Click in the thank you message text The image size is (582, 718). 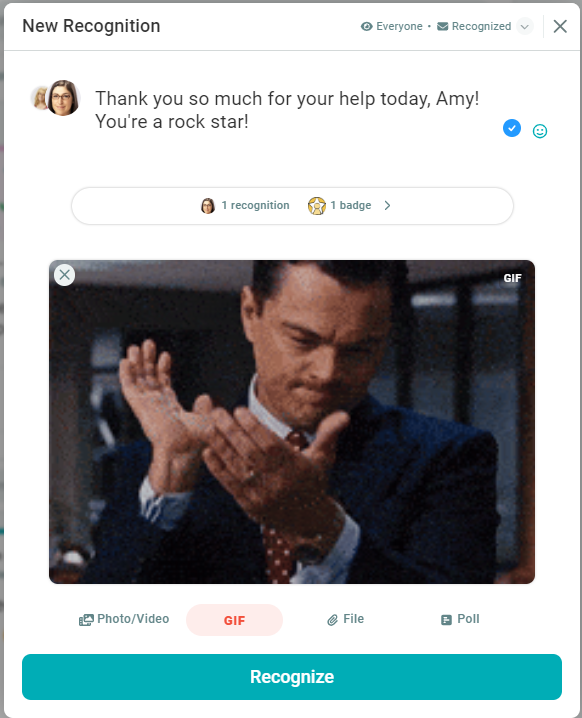(287, 110)
